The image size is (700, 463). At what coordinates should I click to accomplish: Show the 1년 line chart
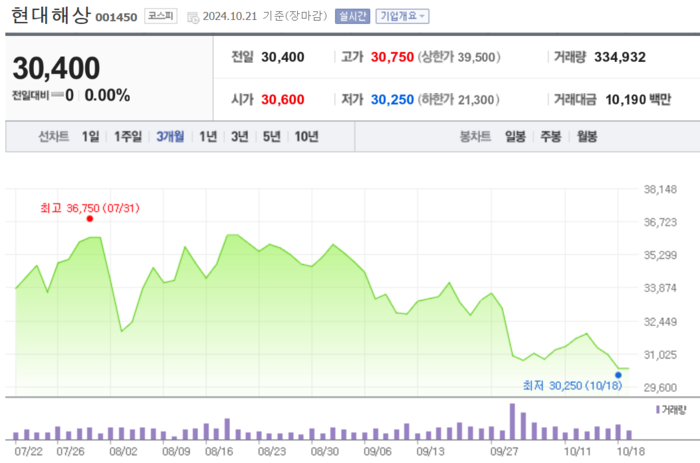208,137
